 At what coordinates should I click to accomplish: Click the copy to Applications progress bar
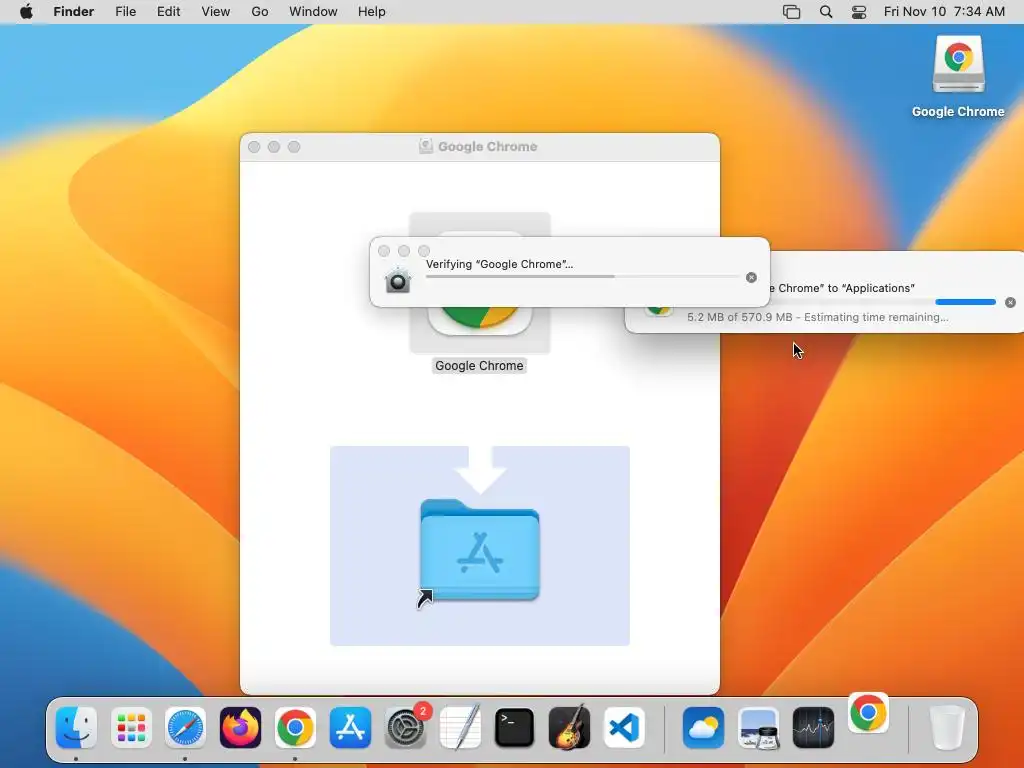click(883, 302)
